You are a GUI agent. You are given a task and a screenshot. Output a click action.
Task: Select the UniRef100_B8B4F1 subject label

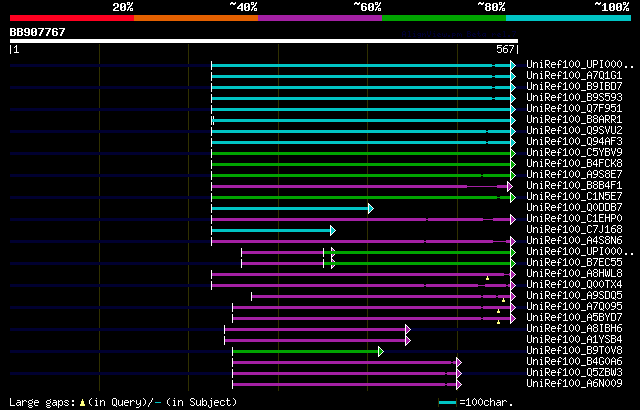(574, 186)
